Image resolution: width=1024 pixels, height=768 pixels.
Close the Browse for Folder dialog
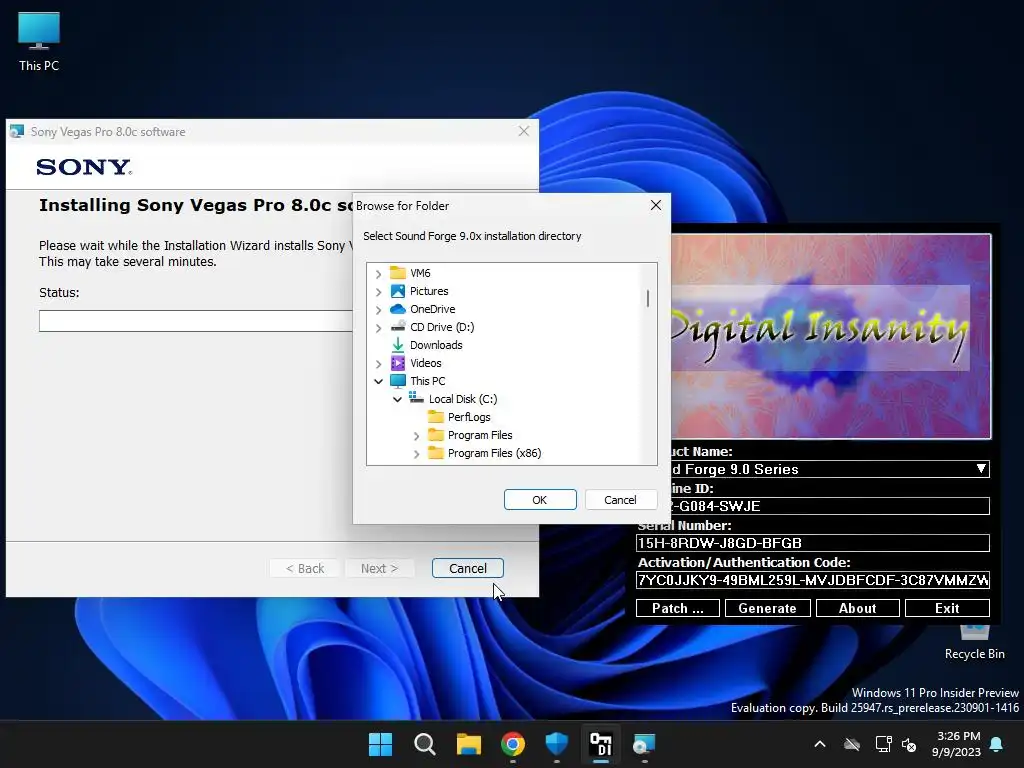[656, 205]
